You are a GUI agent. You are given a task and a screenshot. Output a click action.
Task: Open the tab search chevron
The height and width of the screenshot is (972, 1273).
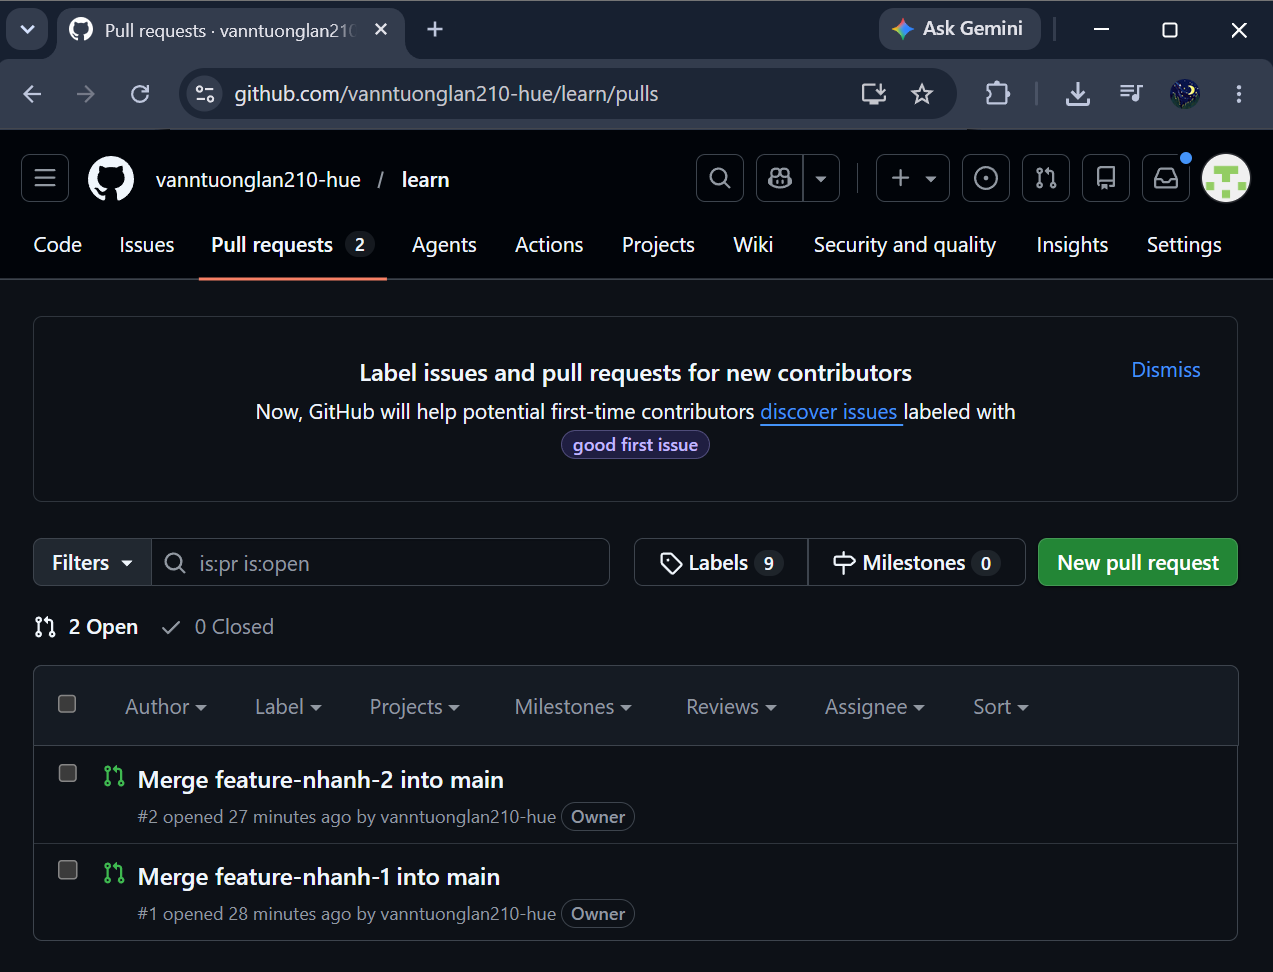tap(27, 30)
